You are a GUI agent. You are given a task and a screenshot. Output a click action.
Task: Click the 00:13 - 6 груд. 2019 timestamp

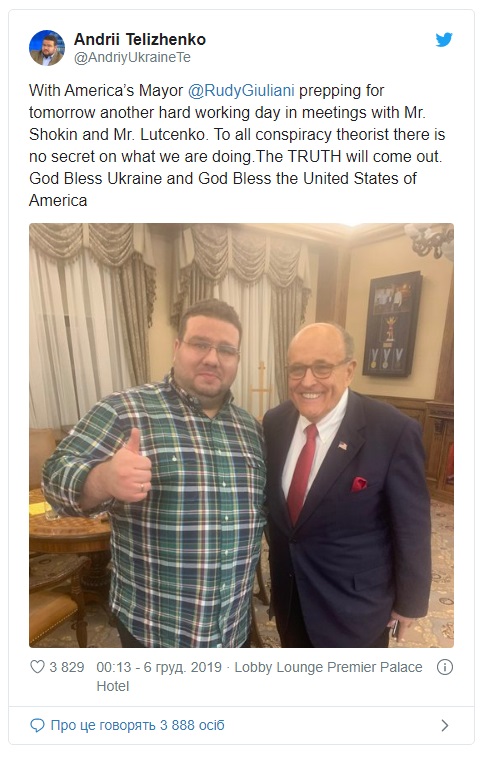click(x=159, y=667)
